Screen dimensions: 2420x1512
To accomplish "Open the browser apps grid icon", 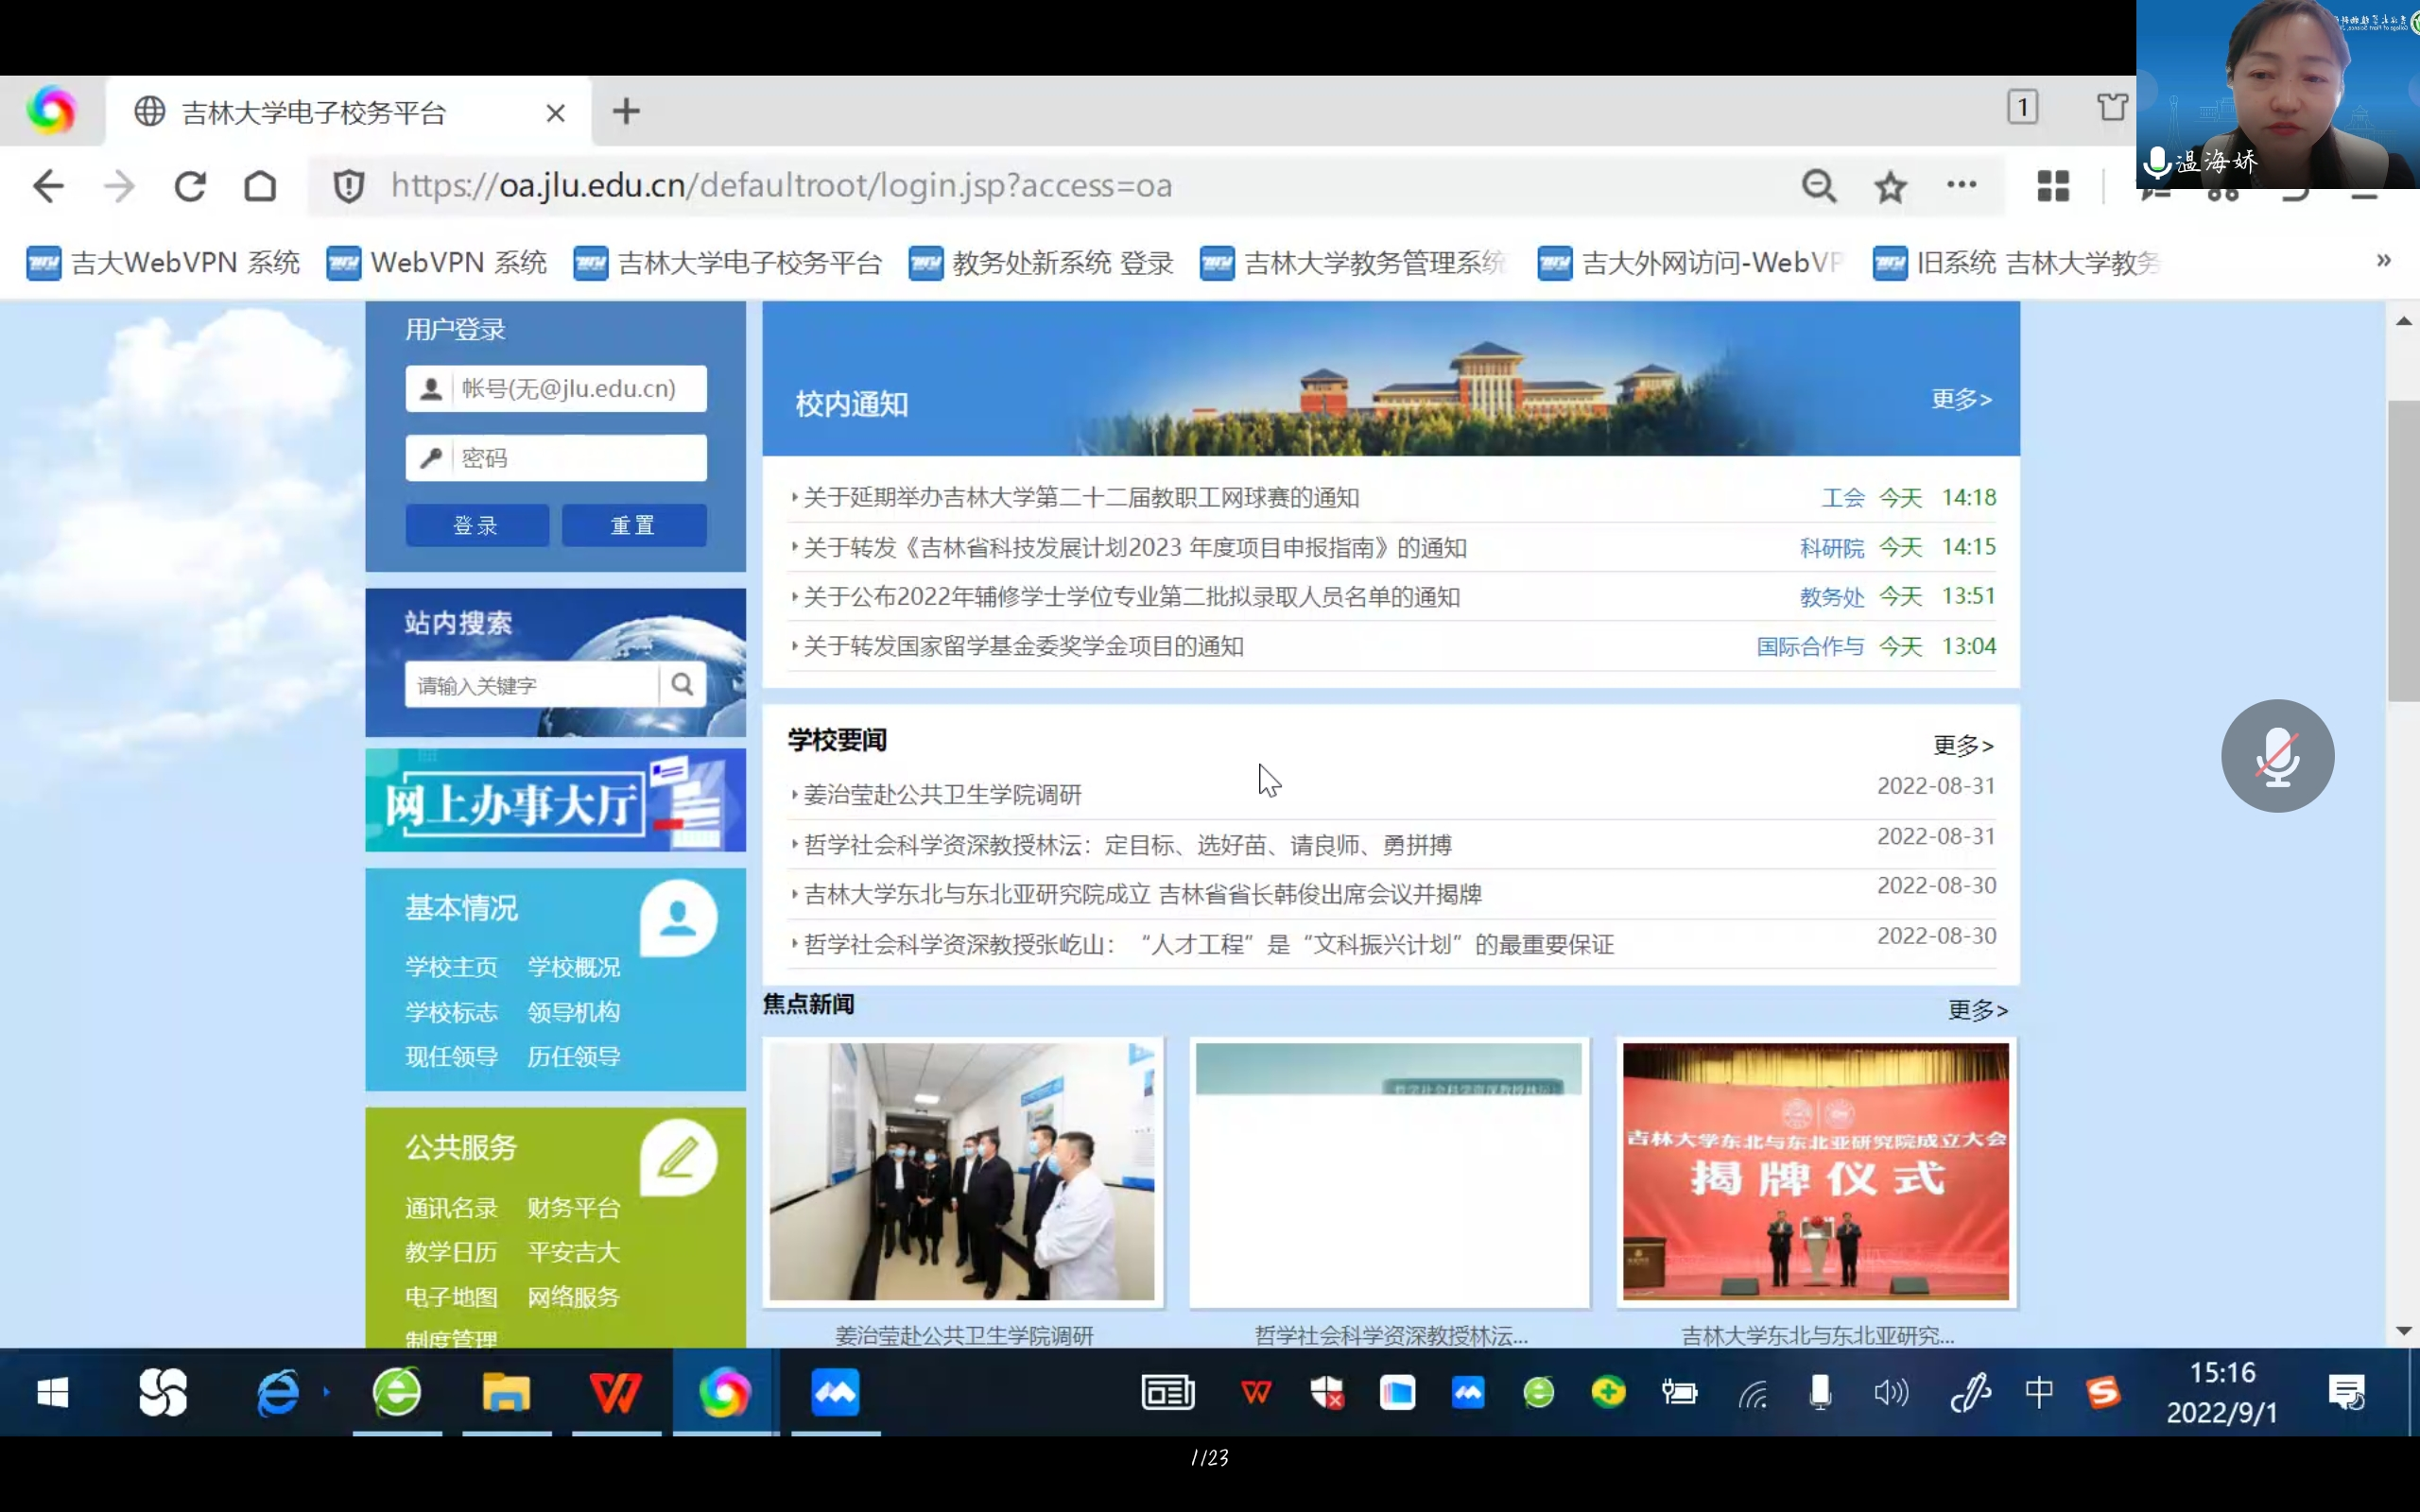I will pyautogui.click(x=2053, y=186).
